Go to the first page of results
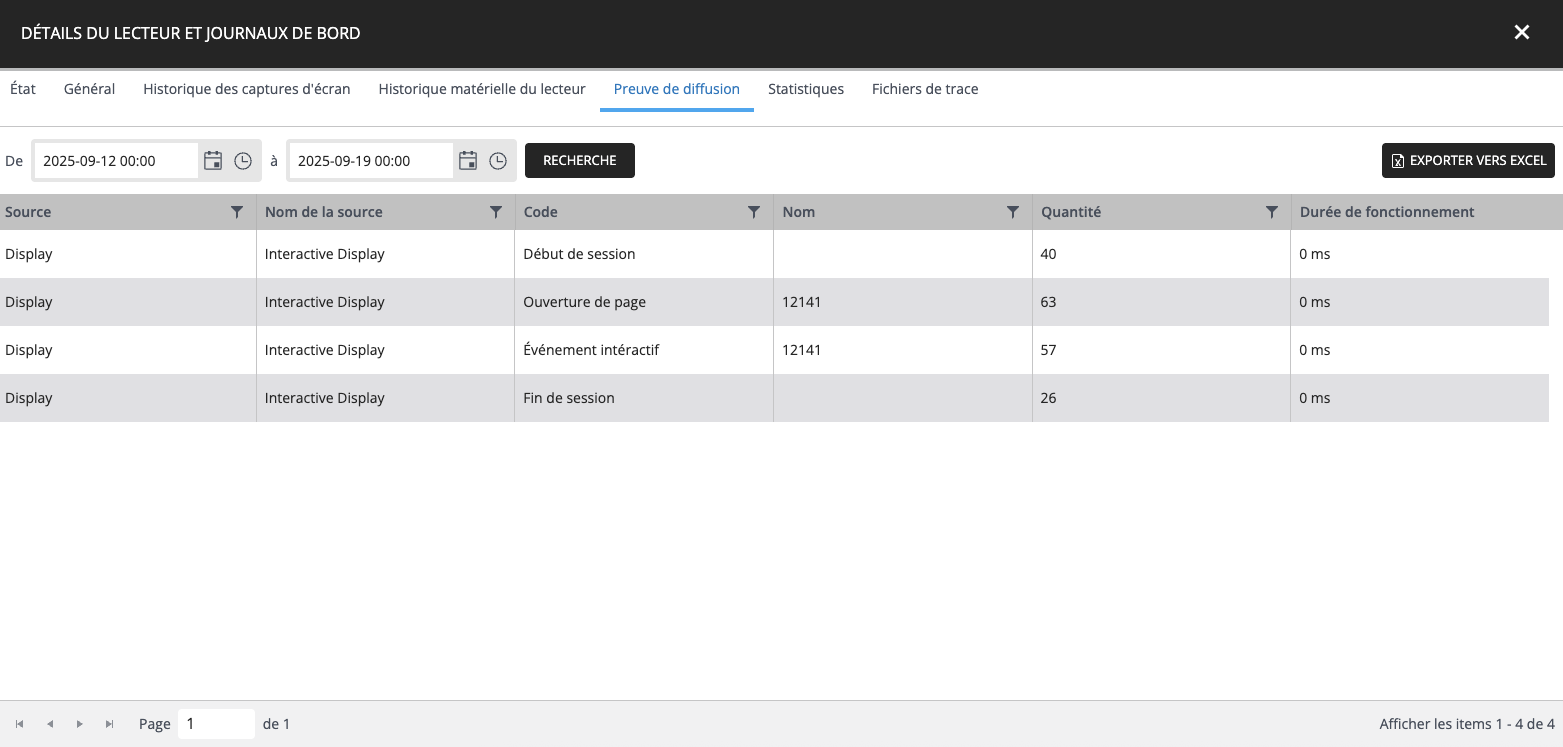This screenshot has height=747, width=1563. (19, 724)
